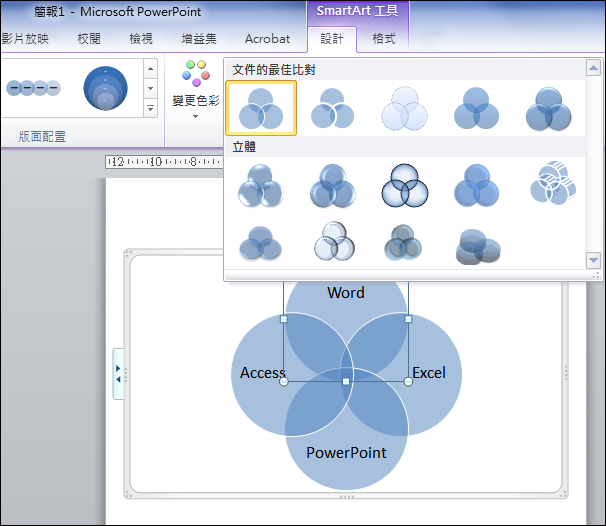Click the up arrow of the style gallery scrollbar
Image resolution: width=606 pixels, height=526 pixels.
coord(593,68)
